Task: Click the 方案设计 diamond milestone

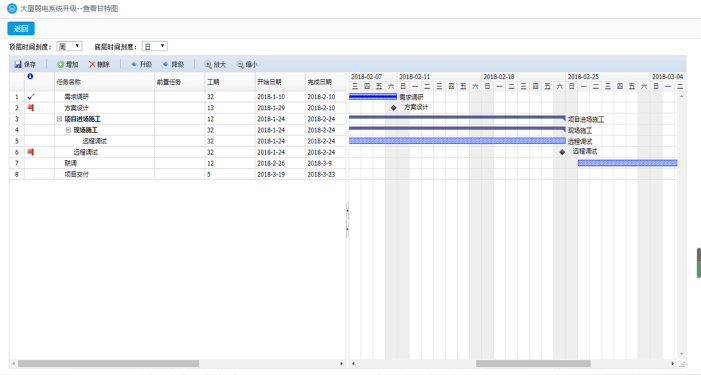Action: tap(393, 108)
